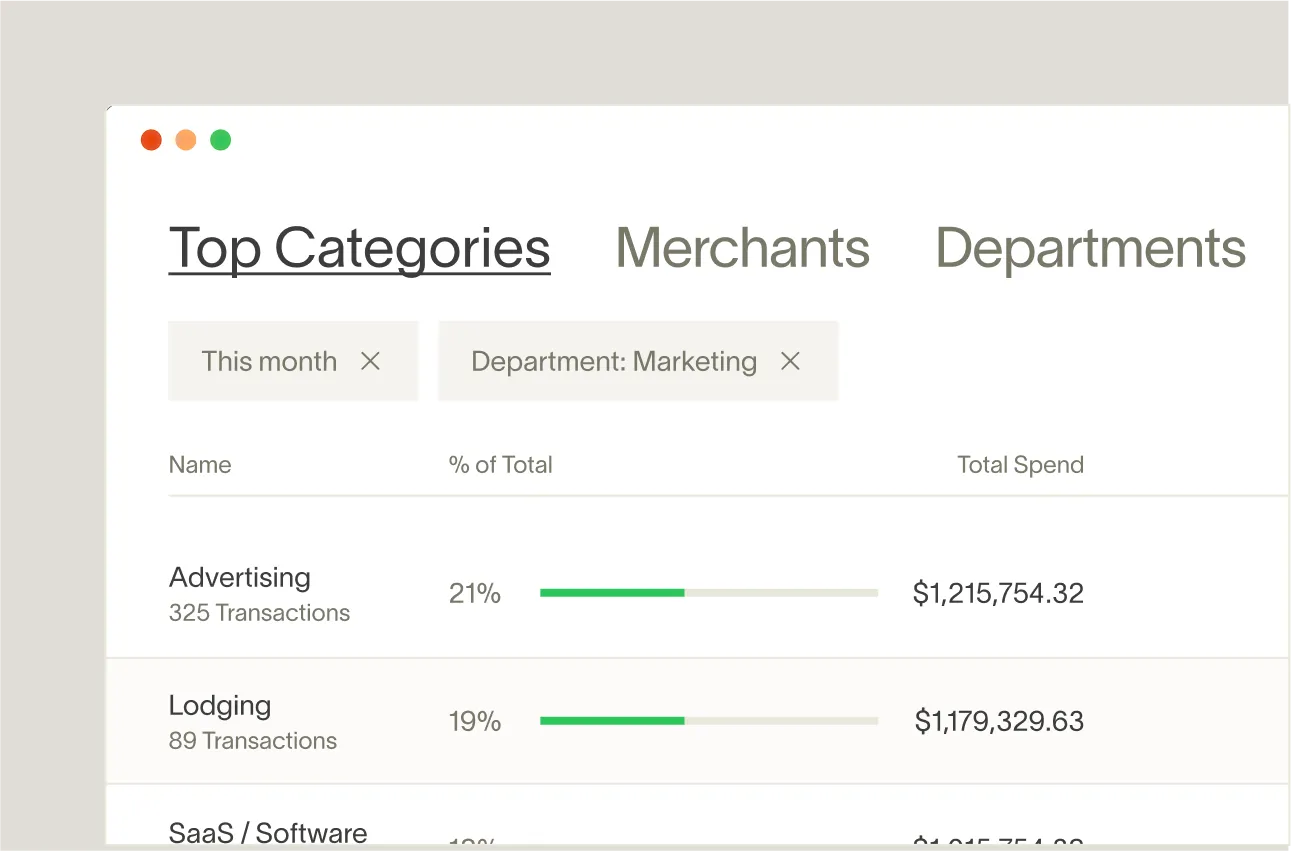Click the Advertising 21% progress bar
The height and width of the screenshot is (851, 1291).
(708, 593)
